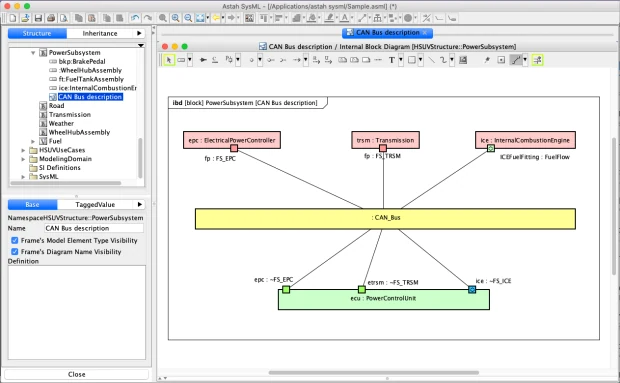Click the Zoom out magnifier icon

(188, 18)
